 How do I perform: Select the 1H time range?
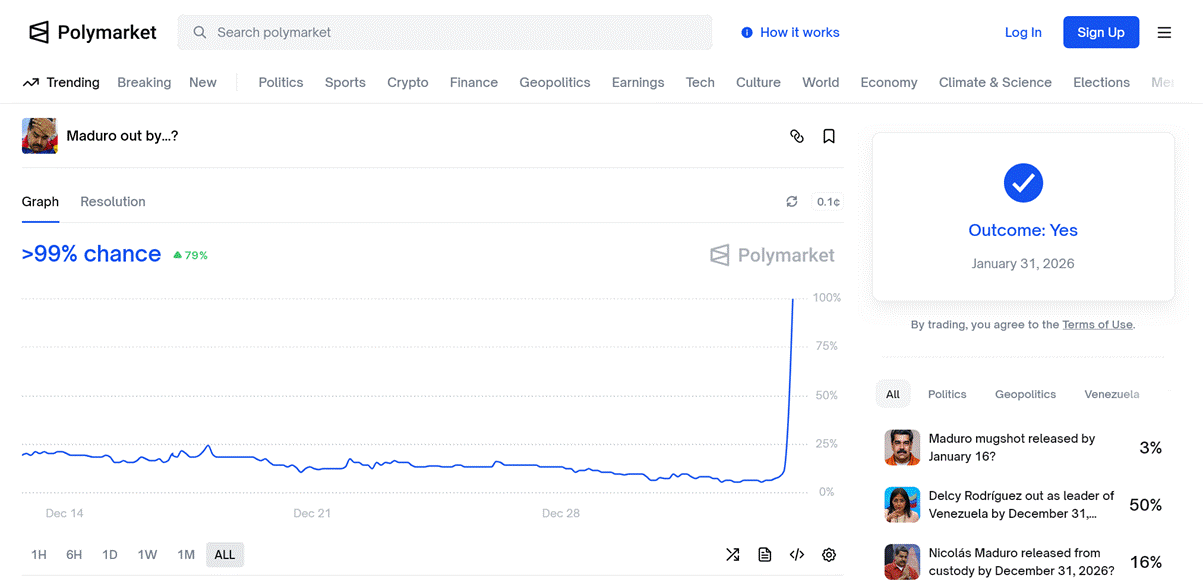[39, 555]
